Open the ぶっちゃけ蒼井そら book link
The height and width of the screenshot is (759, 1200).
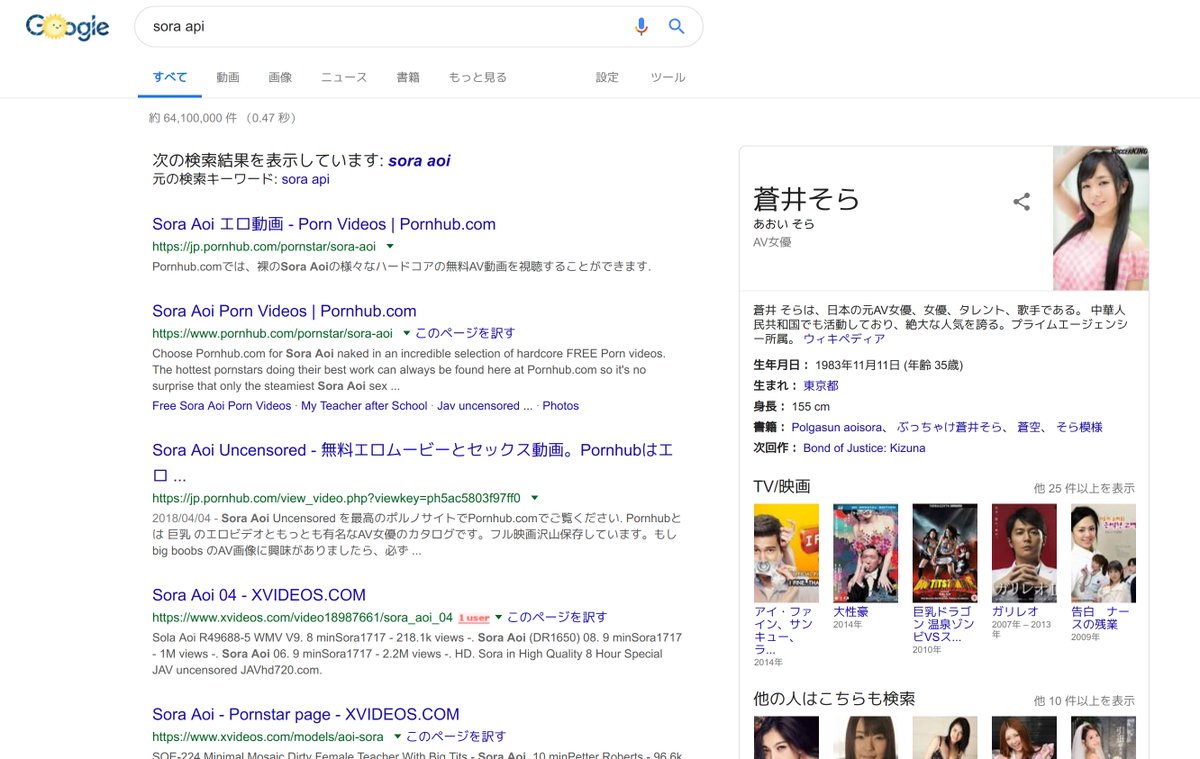pyautogui.click(x=951, y=427)
